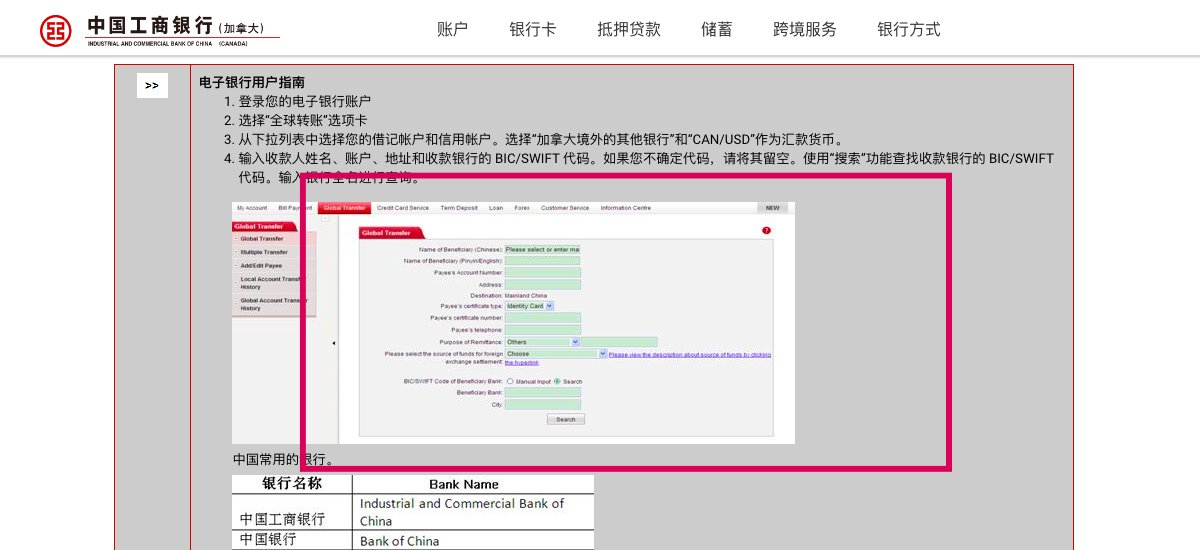Click the Payee's Account Number field
The width and height of the screenshot is (1200, 550).
pyautogui.click(x=542, y=272)
